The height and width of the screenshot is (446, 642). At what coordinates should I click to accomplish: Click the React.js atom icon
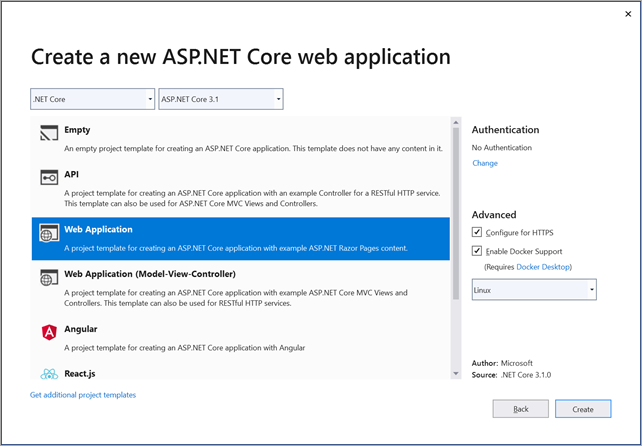pos(49,374)
